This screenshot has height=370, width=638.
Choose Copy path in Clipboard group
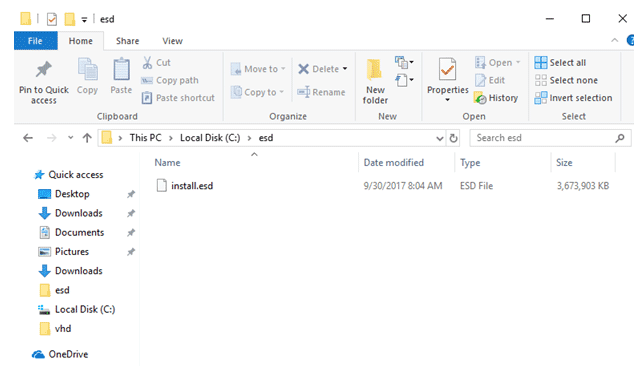170,80
